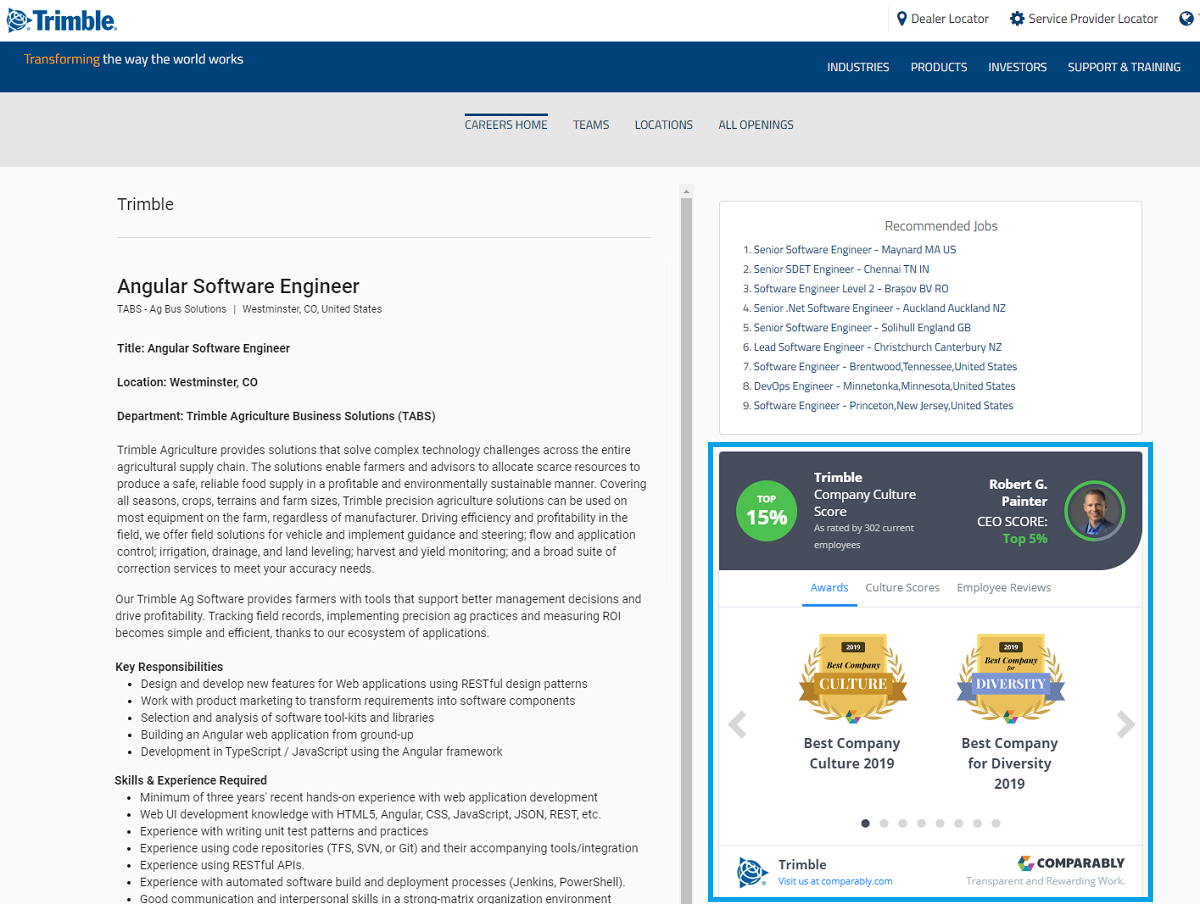This screenshot has width=1200, height=904.
Task: Click the Angular Software Engineer heading
Action: pos(238,286)
